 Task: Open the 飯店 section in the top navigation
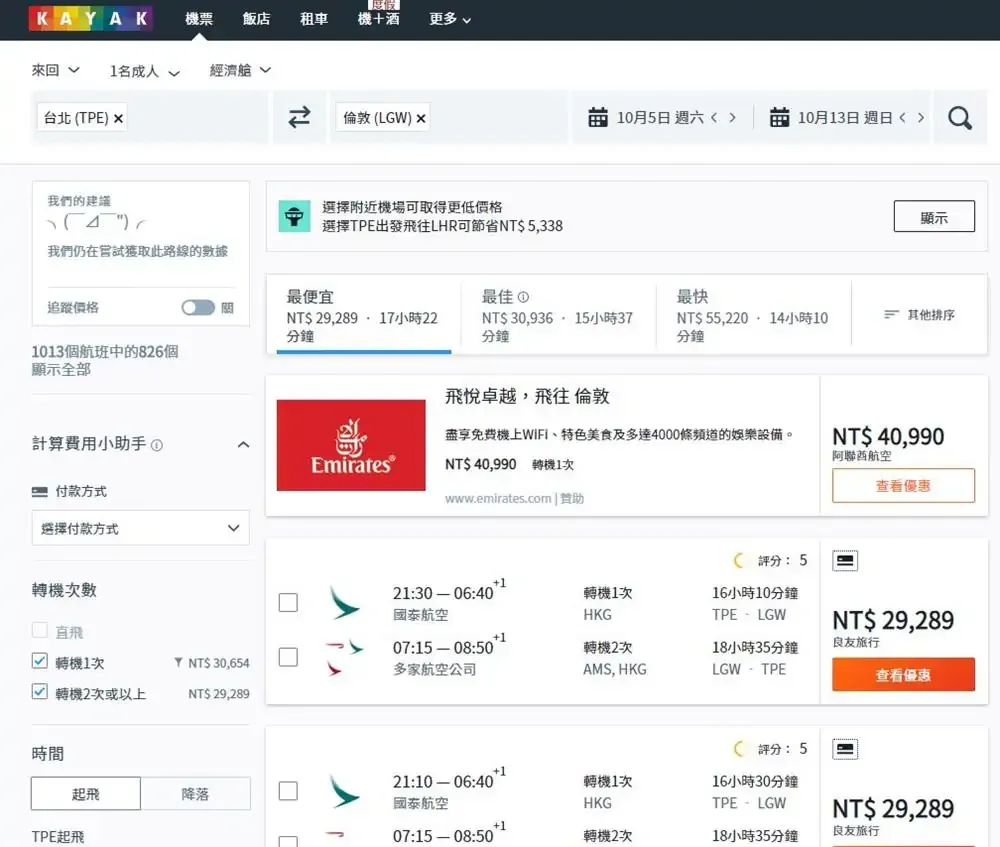coord(256,19)
